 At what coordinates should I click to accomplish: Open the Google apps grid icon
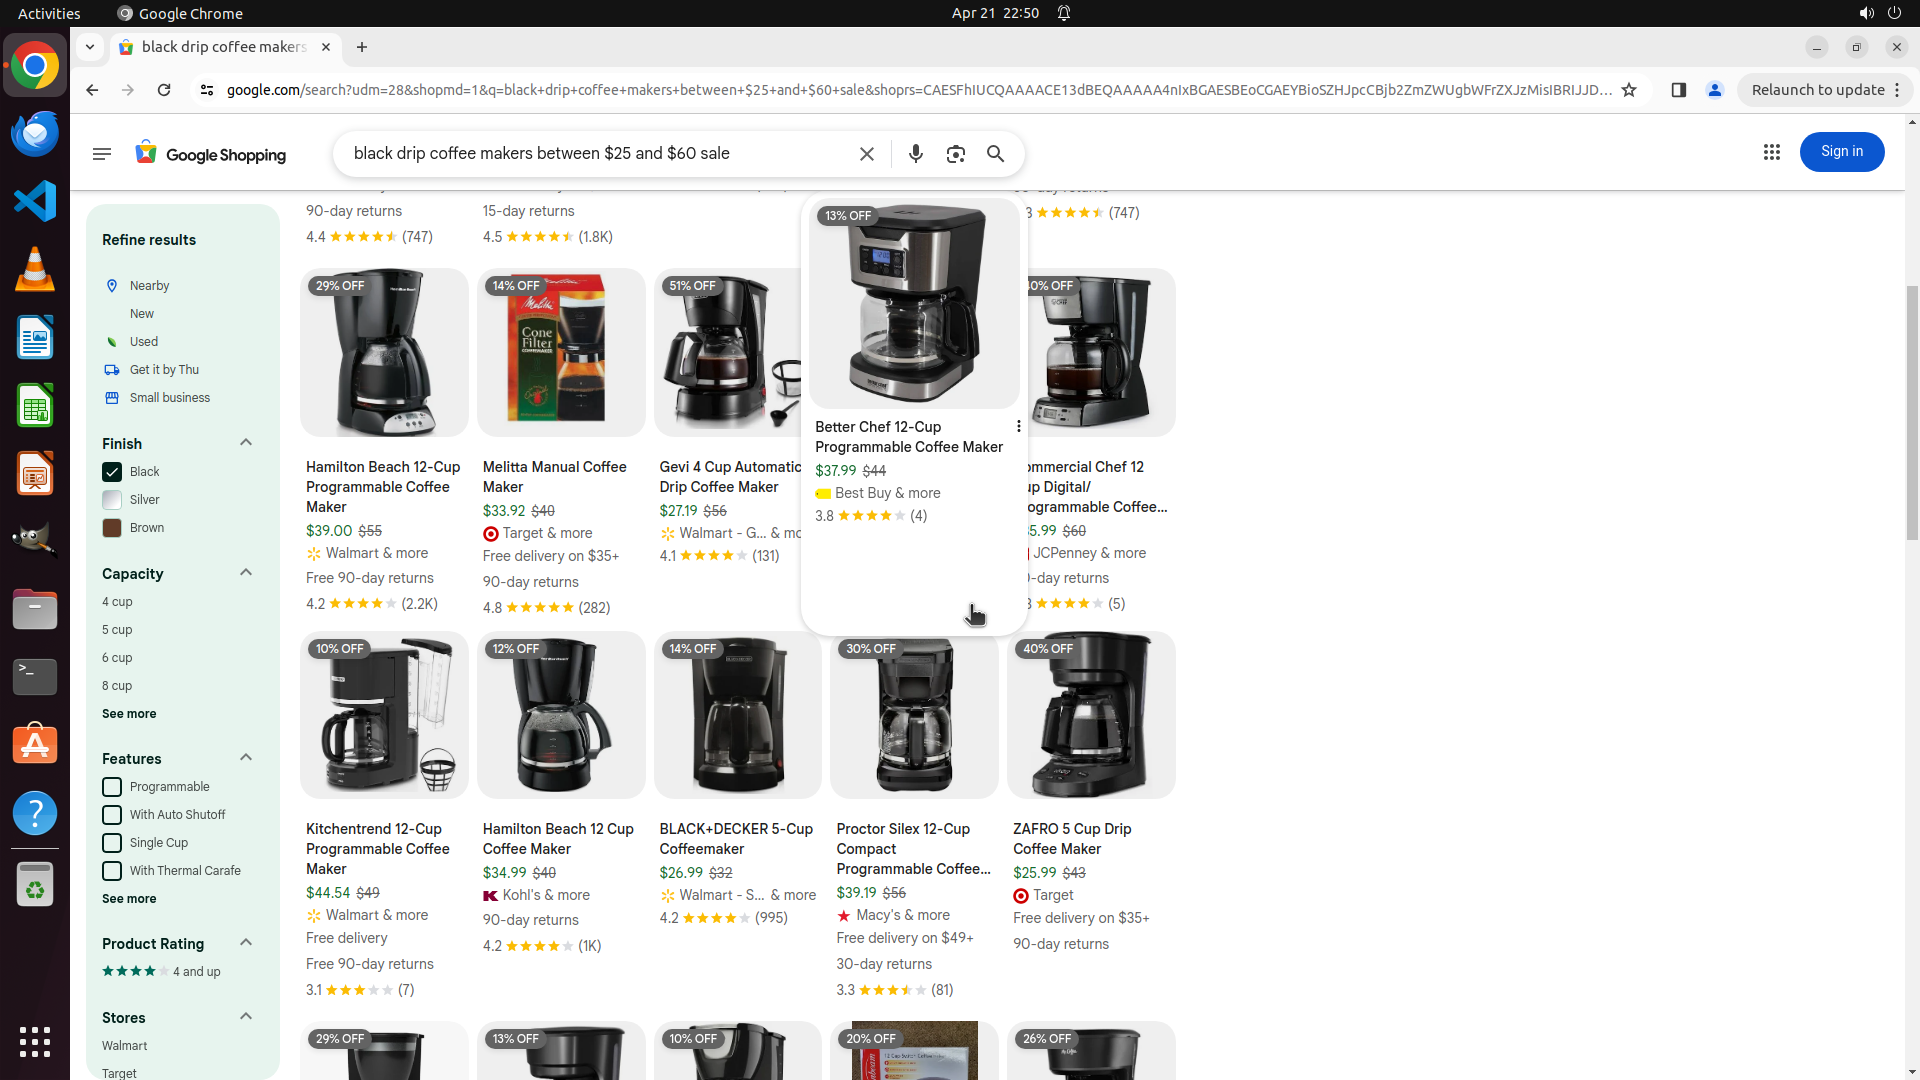coord(1771,152)
